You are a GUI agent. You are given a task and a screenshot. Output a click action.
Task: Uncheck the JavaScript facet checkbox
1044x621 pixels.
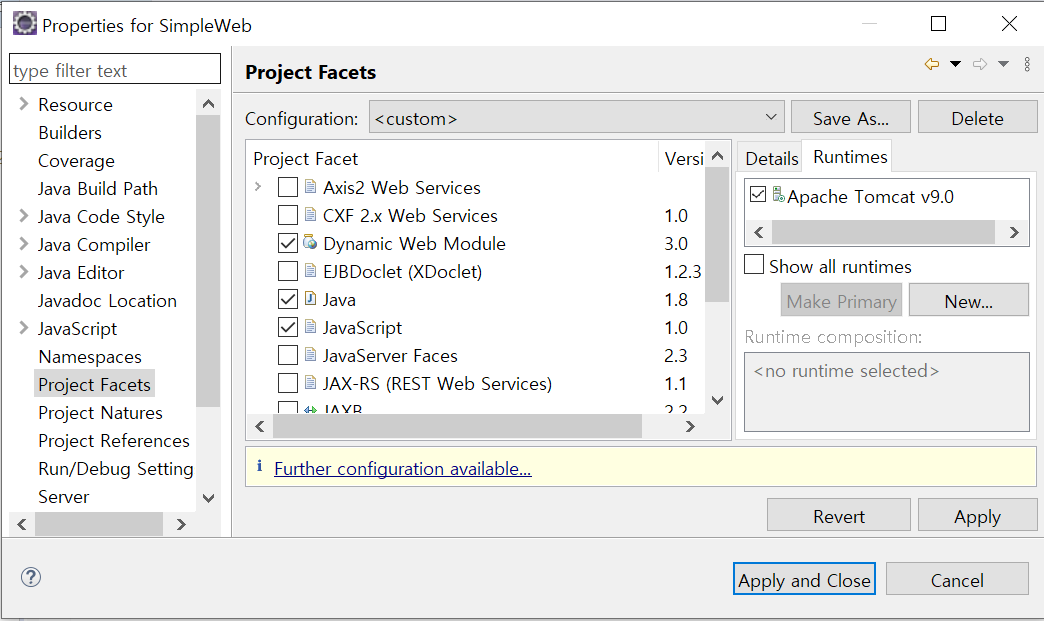(288, 327)
